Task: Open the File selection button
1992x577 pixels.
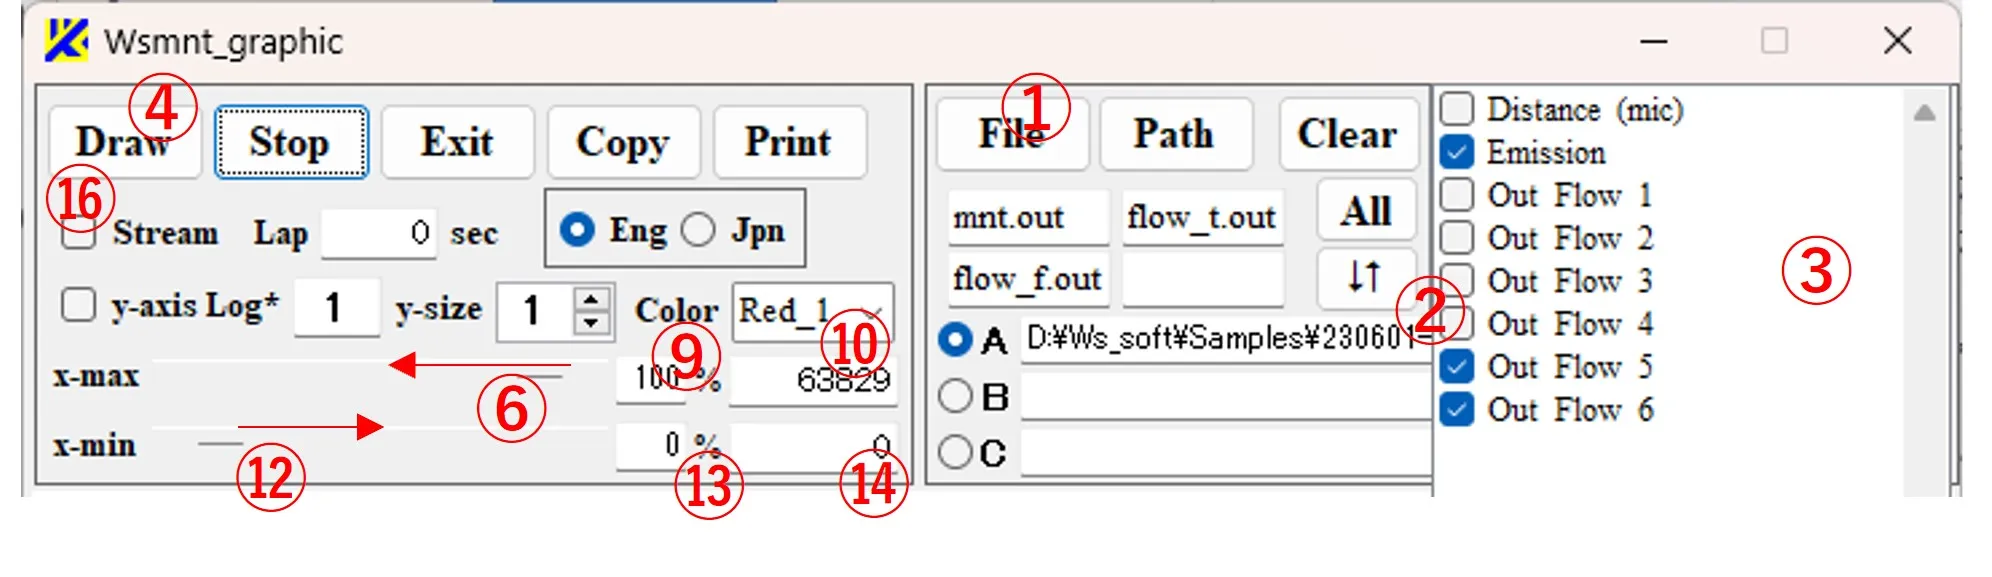Action: tap(1012, 134)
